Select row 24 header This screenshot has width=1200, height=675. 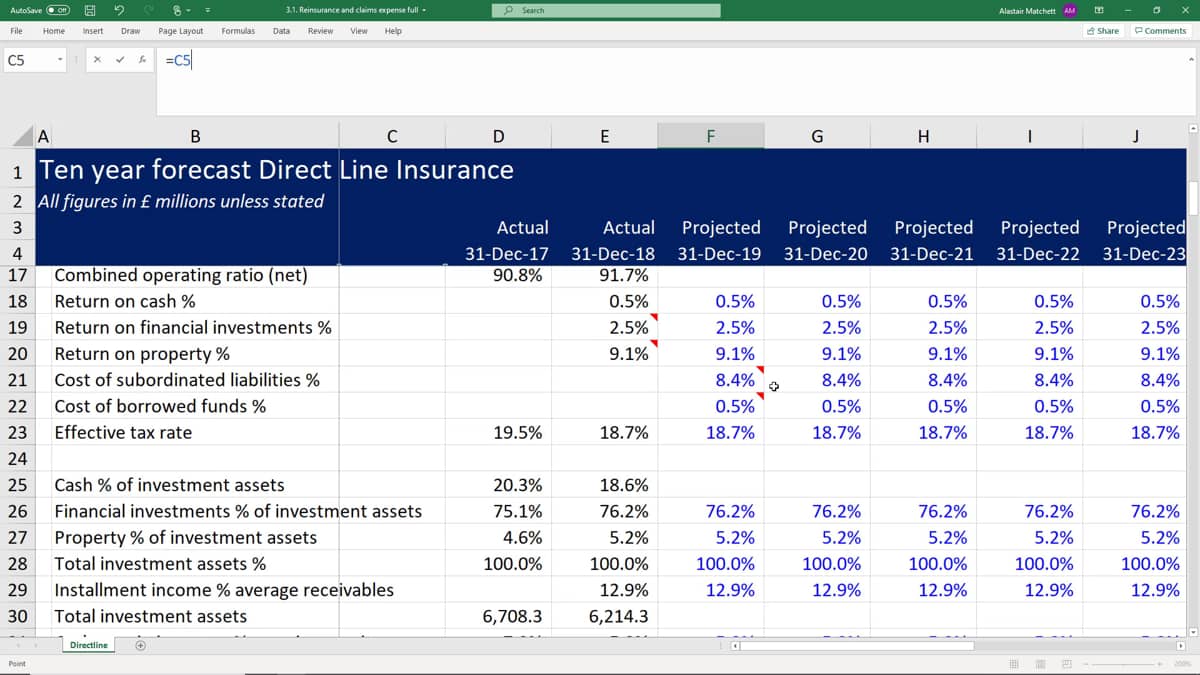pyautogui.click(x=19, y=458)
